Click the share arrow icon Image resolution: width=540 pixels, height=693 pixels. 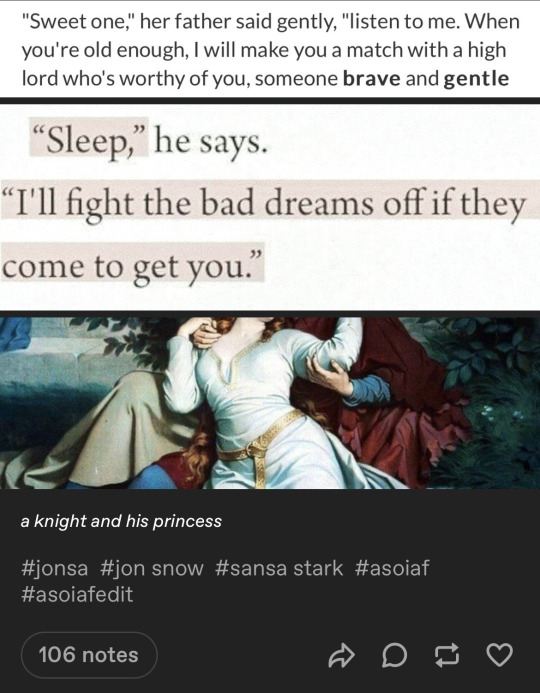pos(341,655)
